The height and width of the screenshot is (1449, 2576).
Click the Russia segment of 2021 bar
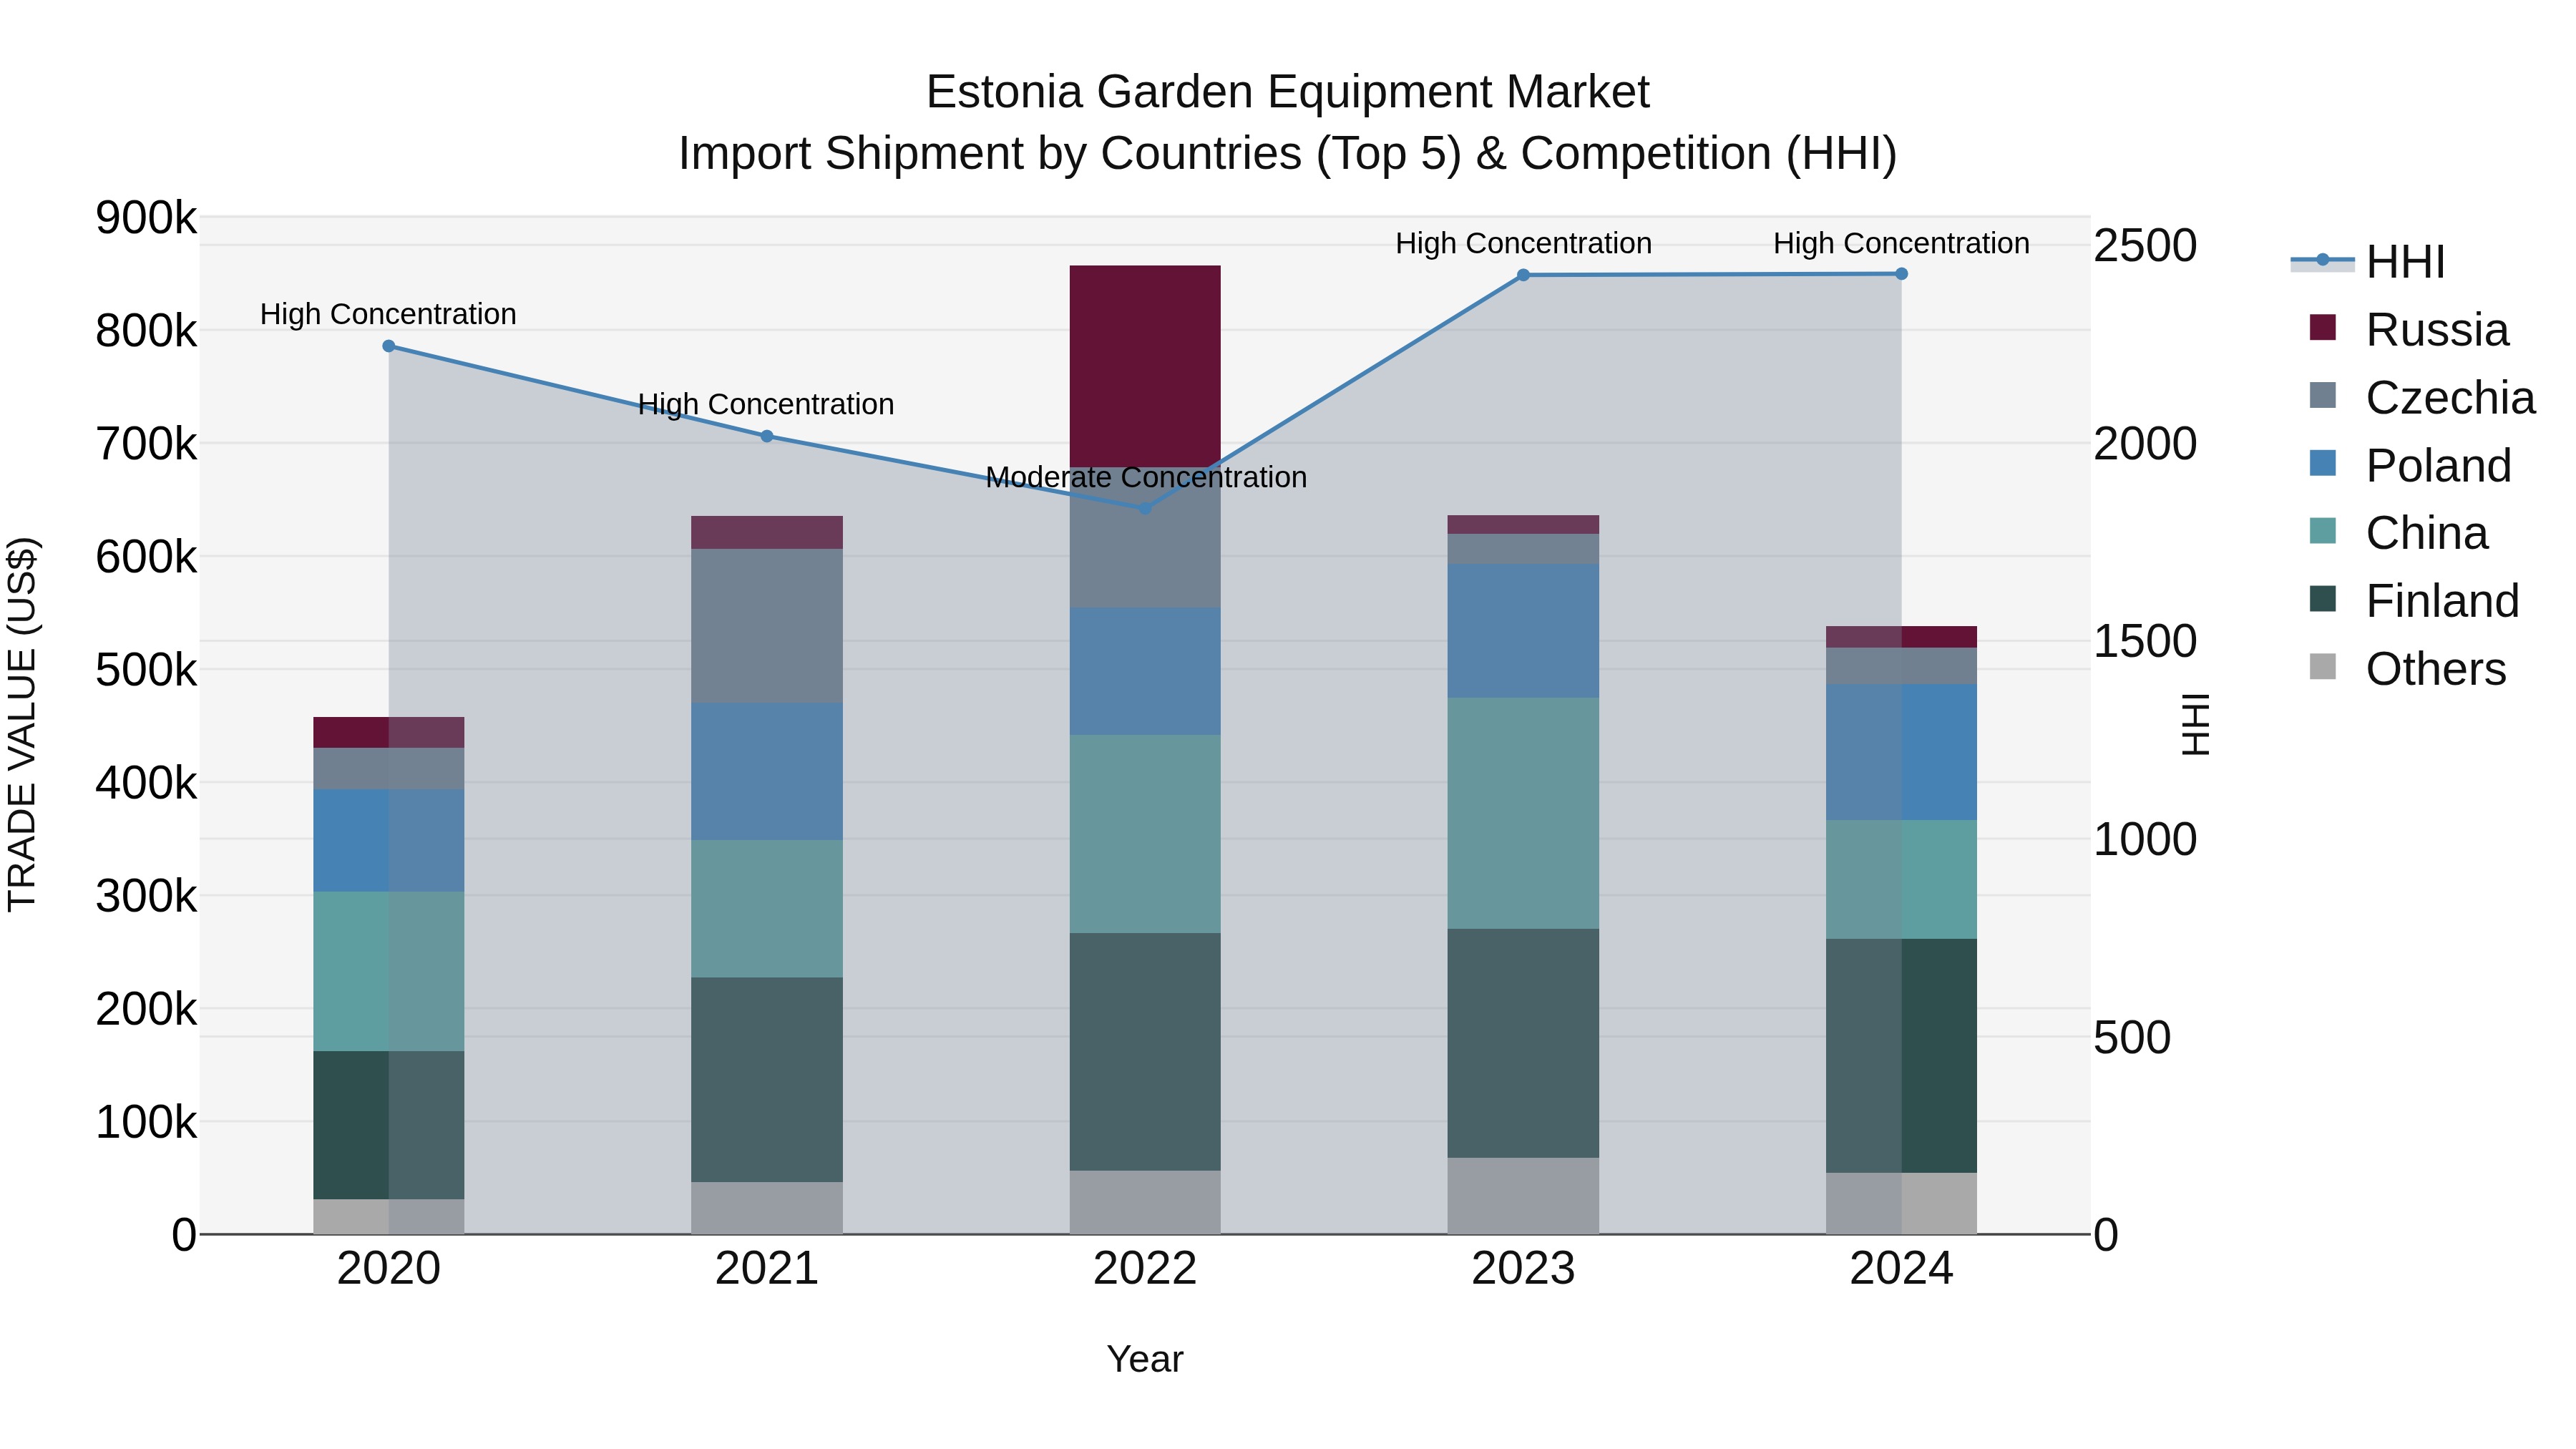(767, 533)
